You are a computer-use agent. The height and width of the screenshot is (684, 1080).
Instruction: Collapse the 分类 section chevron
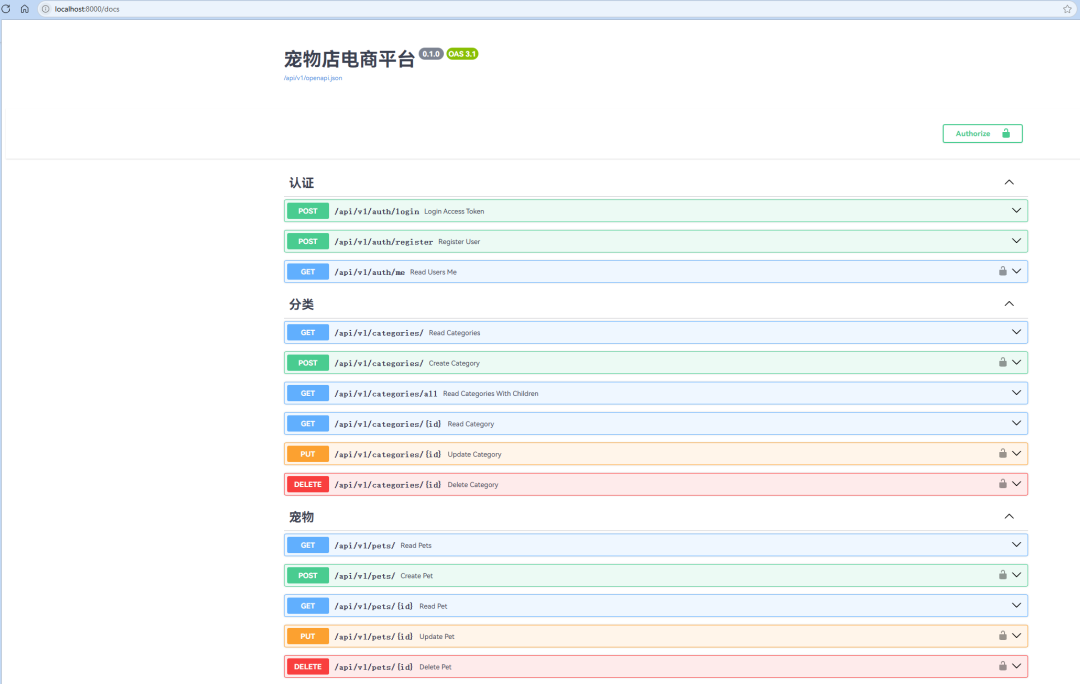tap(1009, 304)
